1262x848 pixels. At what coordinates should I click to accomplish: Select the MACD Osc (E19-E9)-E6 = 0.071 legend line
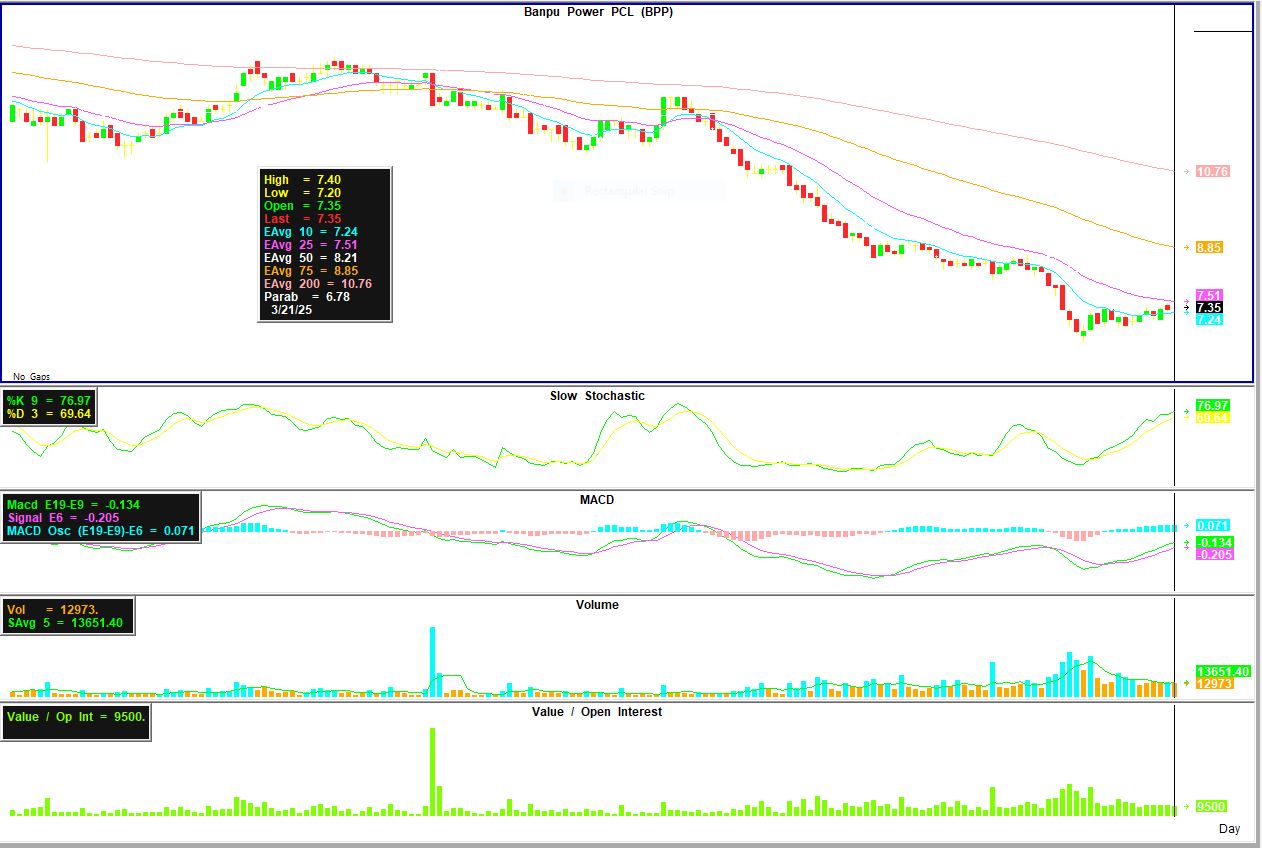pos(101,531)
